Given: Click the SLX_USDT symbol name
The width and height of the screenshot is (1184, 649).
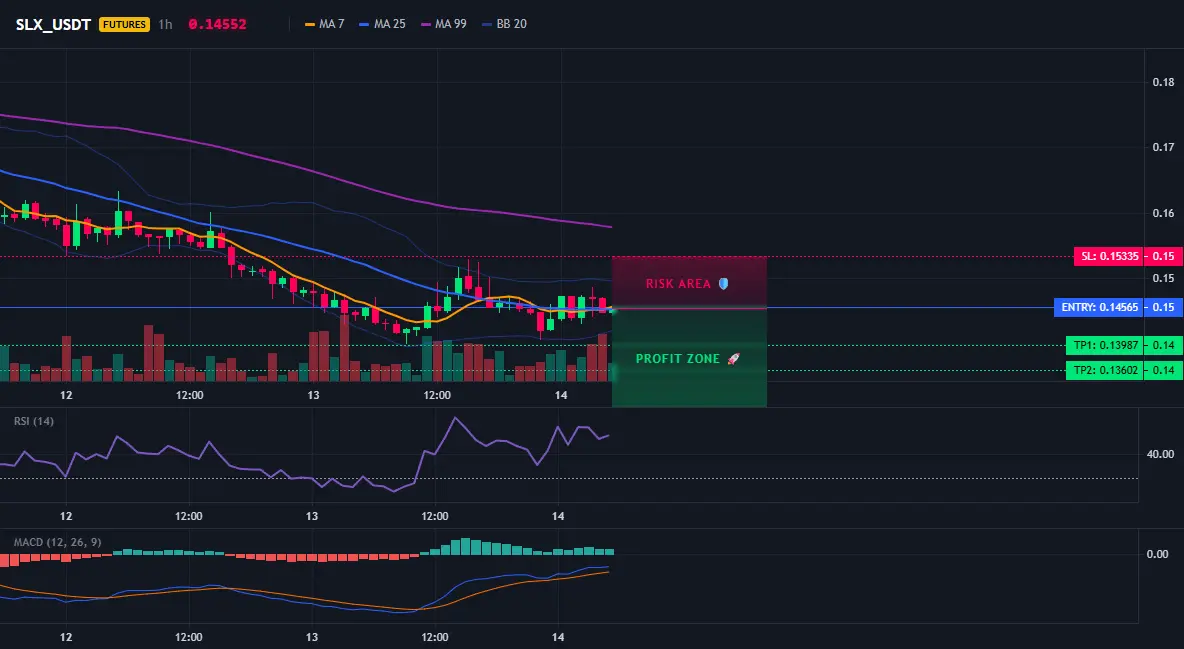Looking at the screenshot, I should pos(54,24).
